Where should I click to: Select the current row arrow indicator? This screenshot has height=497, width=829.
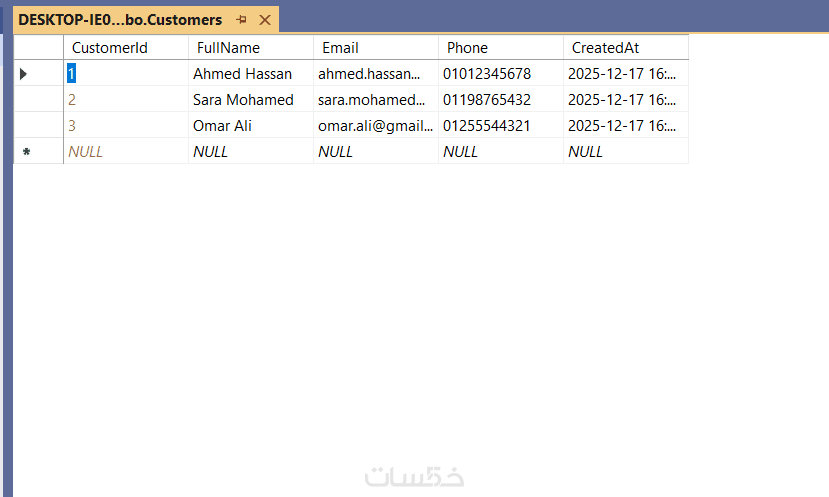24,74
